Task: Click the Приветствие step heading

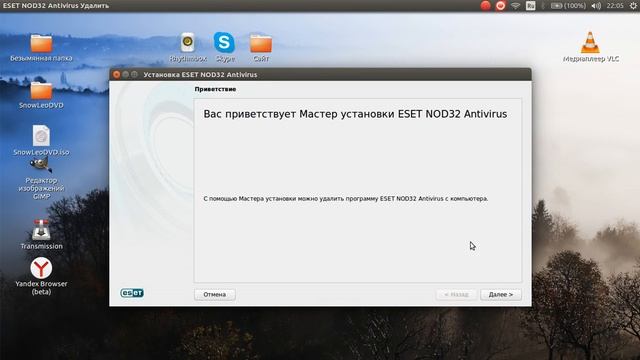Action: coord(215,89)
